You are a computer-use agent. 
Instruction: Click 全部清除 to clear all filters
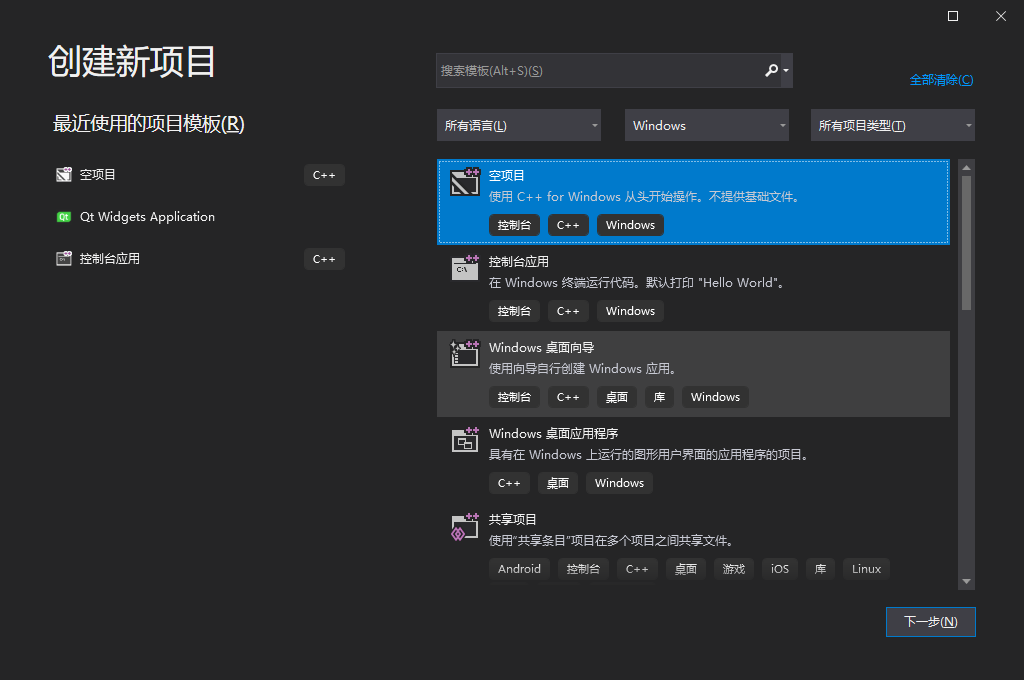tap(941, 80)
